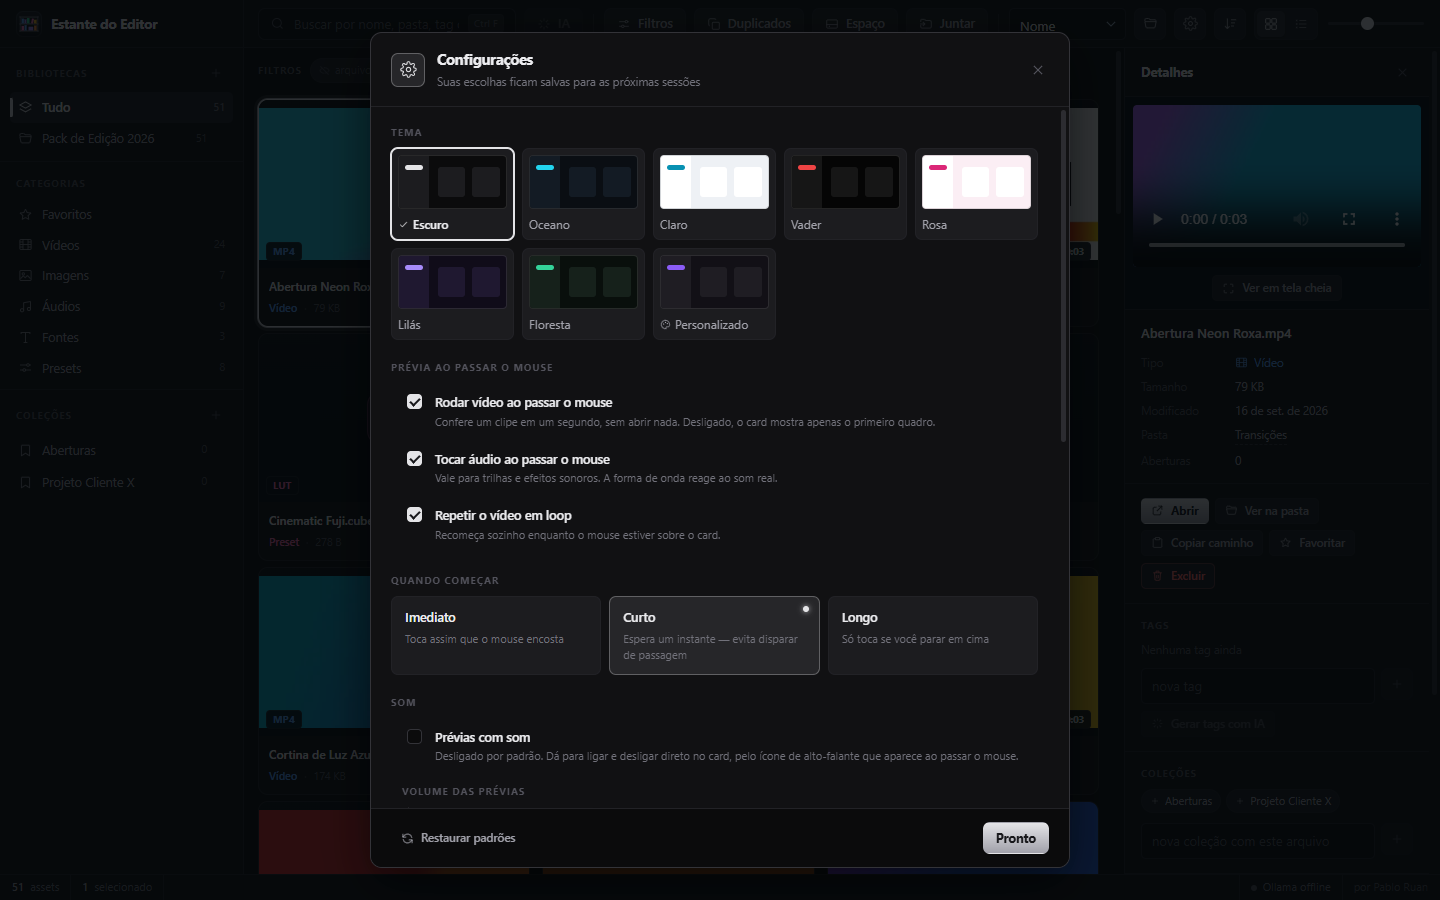Viewport: 1440px width, 900px height.
Task: Confirm settings with the Pronto button
Action: click(x=1016, y=838)
